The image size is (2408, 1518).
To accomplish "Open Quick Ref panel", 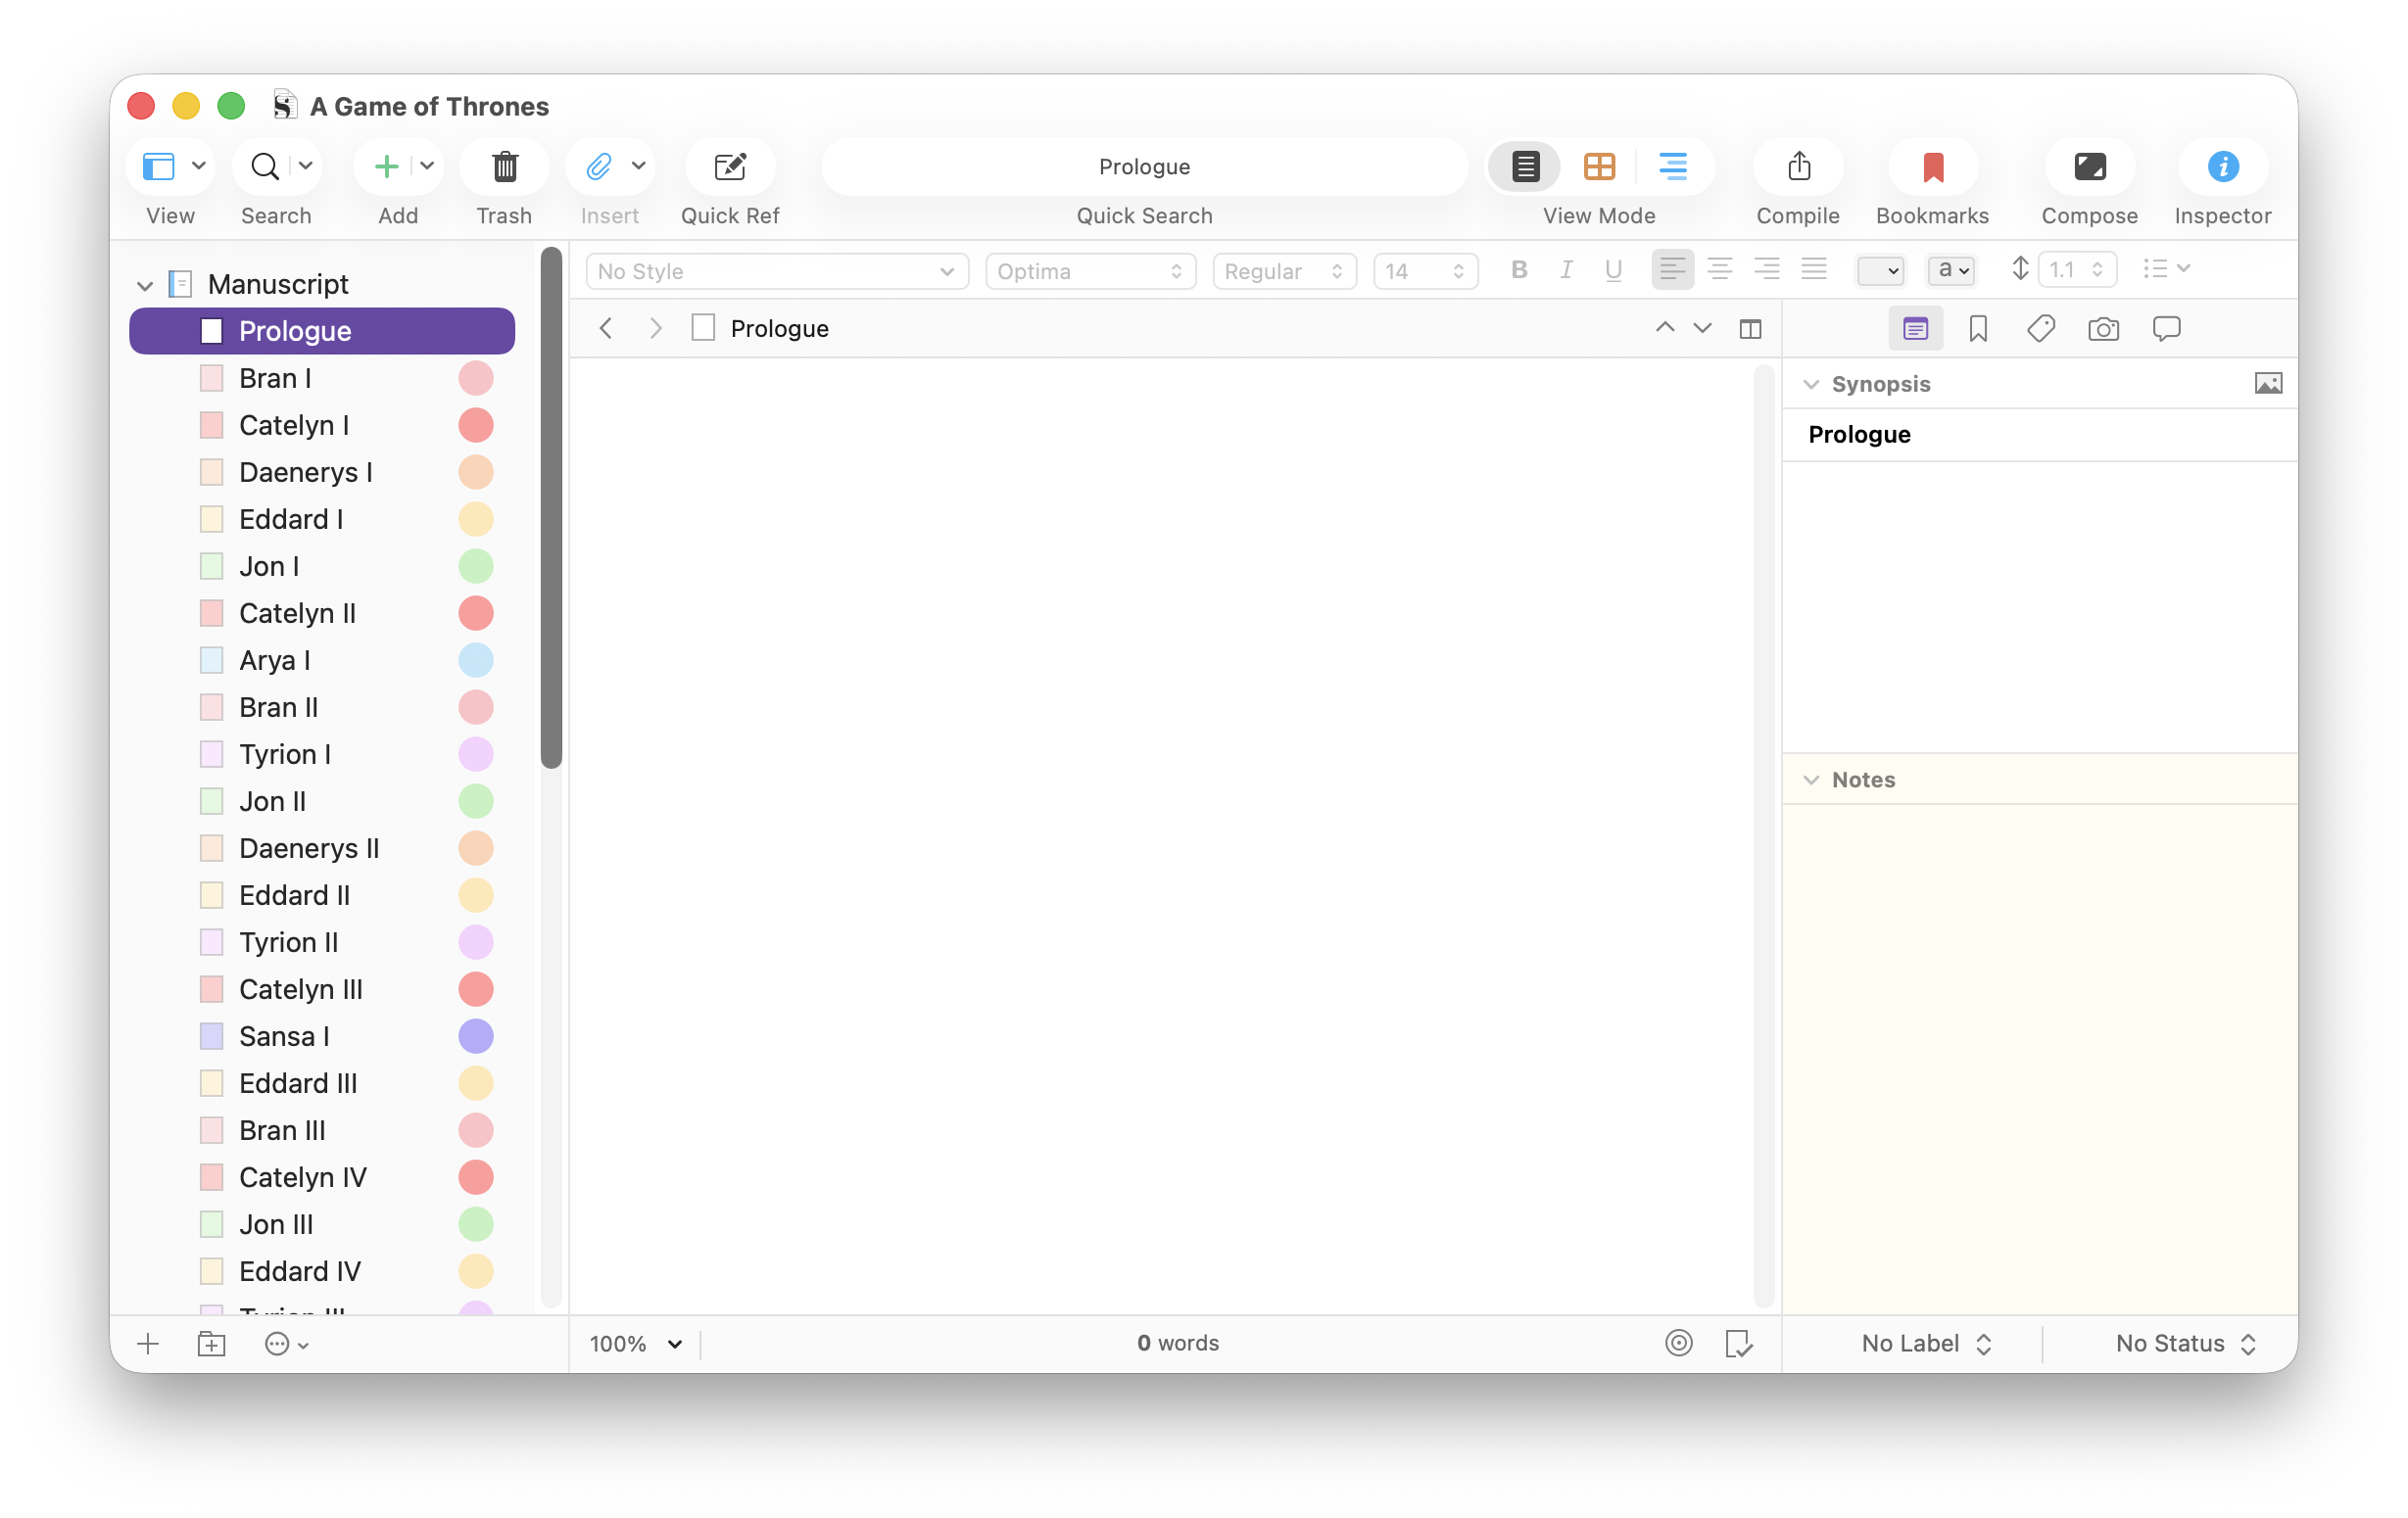I will click(730, 166).
